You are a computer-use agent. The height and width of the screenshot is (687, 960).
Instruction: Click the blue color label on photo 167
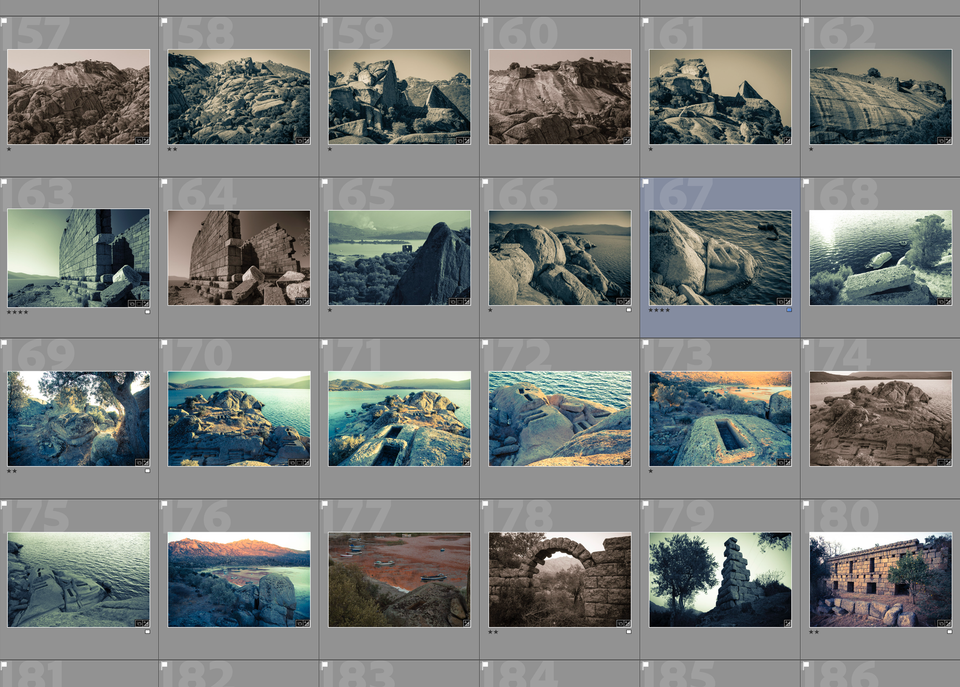[x=789, y=310]
